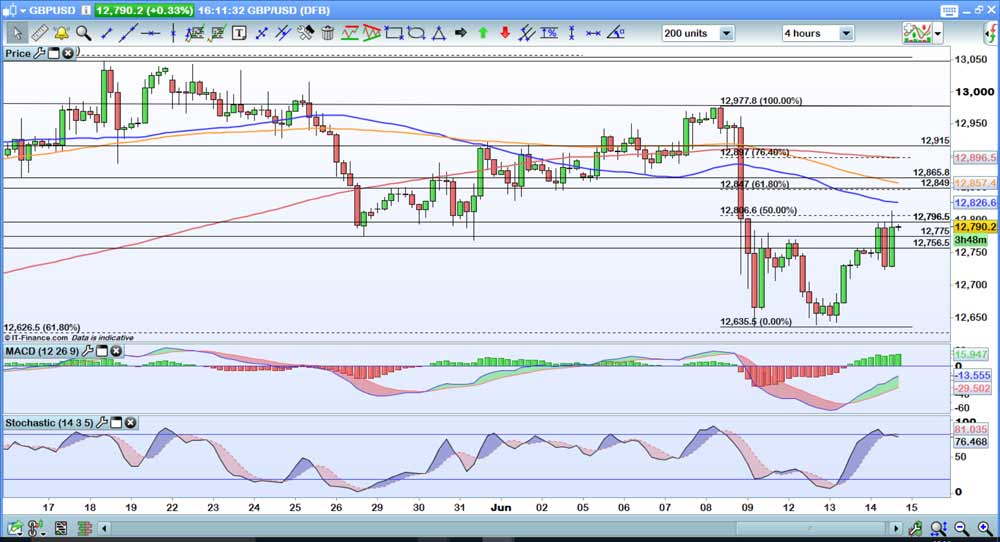
Task: Insert a black right arrow marker
Action: click(460, 33)
